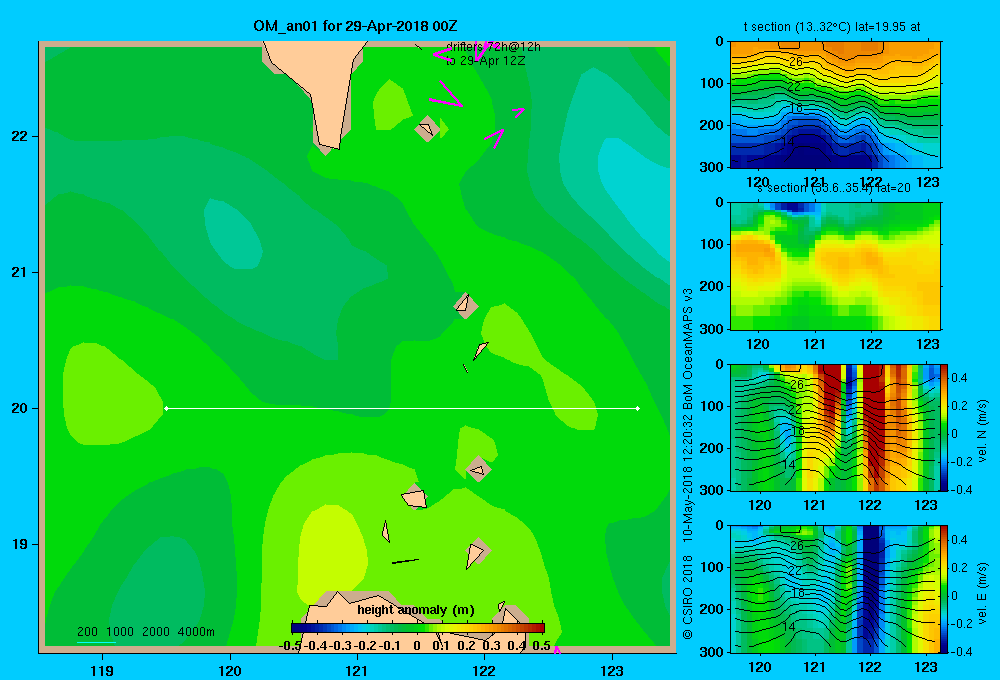
Task: Select the vel. N colorbar strip
Action: (944, 427)
